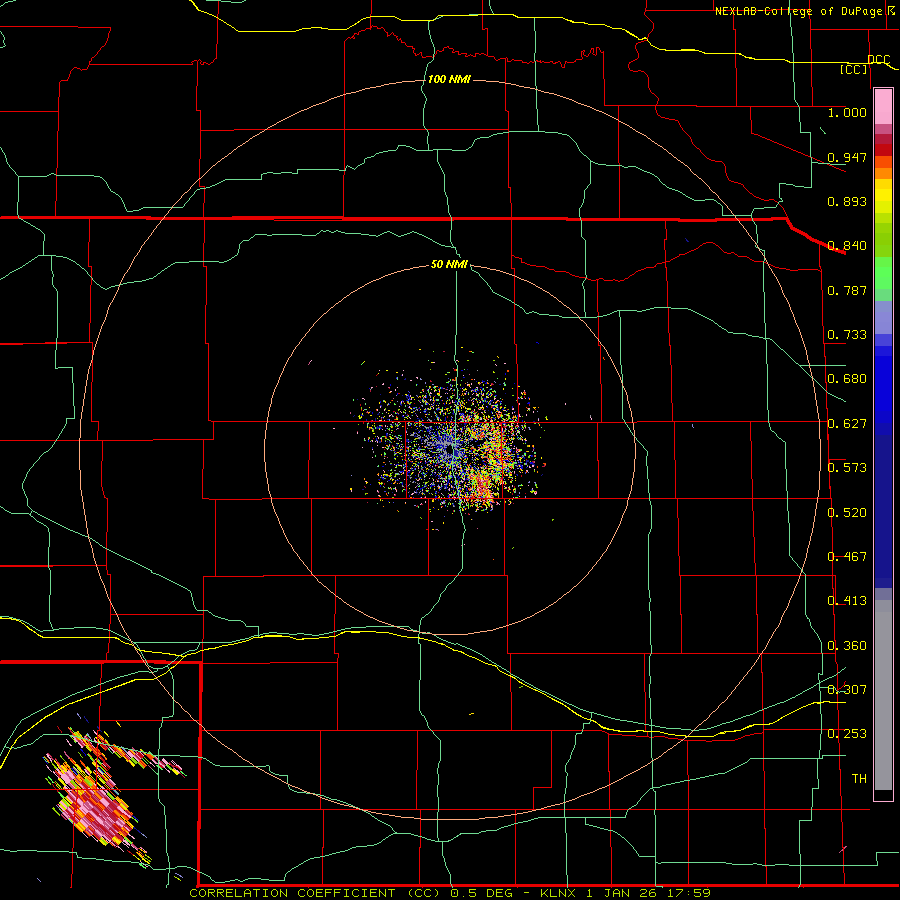
Task: Click the 0.733 scale value
Action: coord(847,335)
